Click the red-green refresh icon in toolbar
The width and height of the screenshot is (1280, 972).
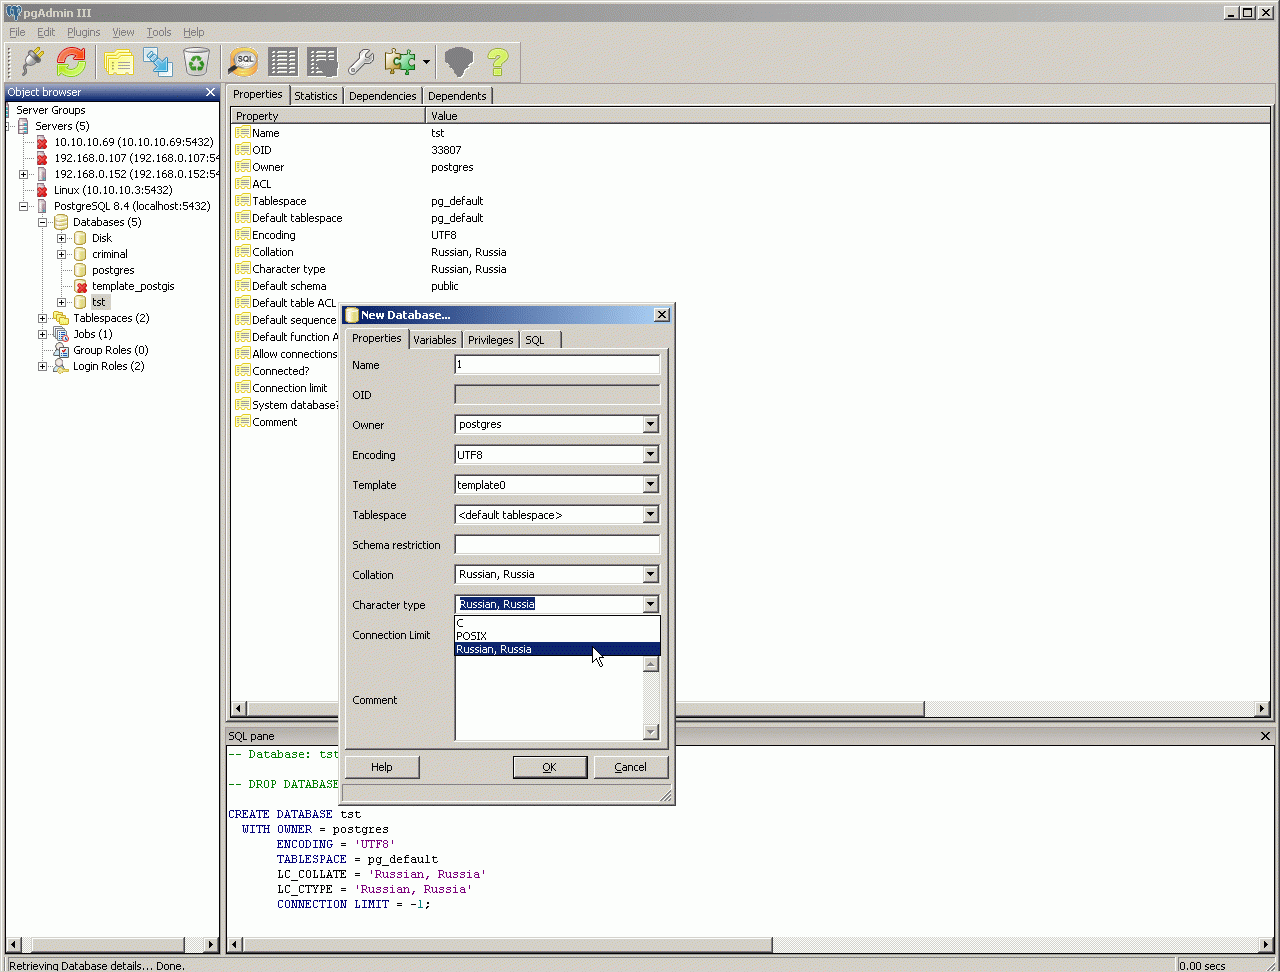(71, 62)
